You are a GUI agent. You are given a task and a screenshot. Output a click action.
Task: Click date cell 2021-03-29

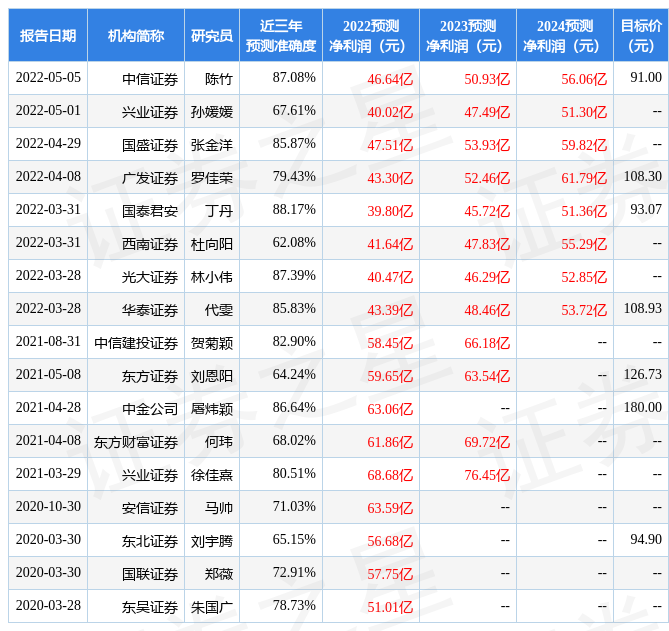pyautogui.click(x=48, y=474)
